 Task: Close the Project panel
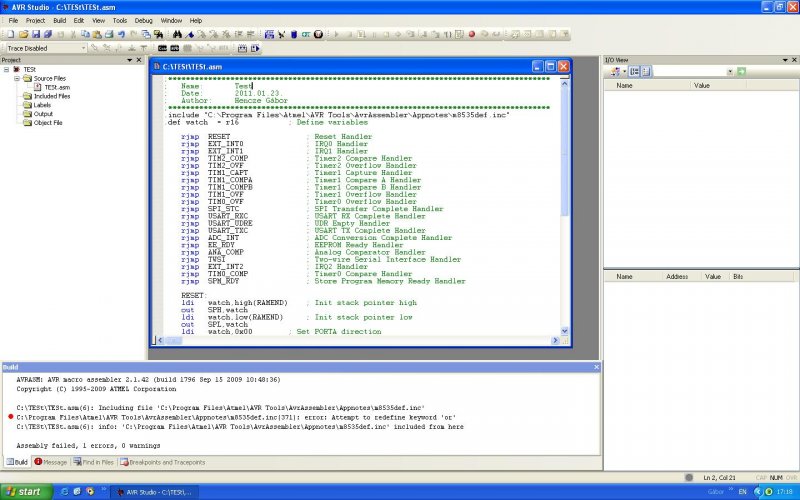(139, 60)
